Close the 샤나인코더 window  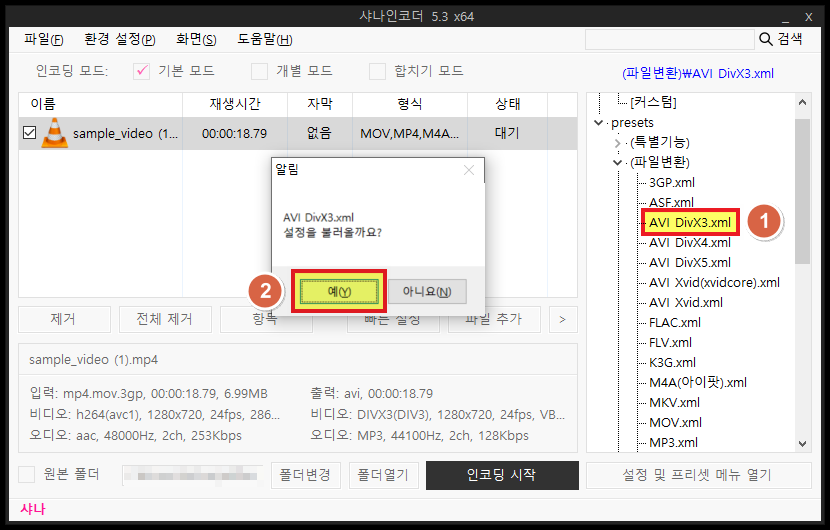(x=808, y=17)
